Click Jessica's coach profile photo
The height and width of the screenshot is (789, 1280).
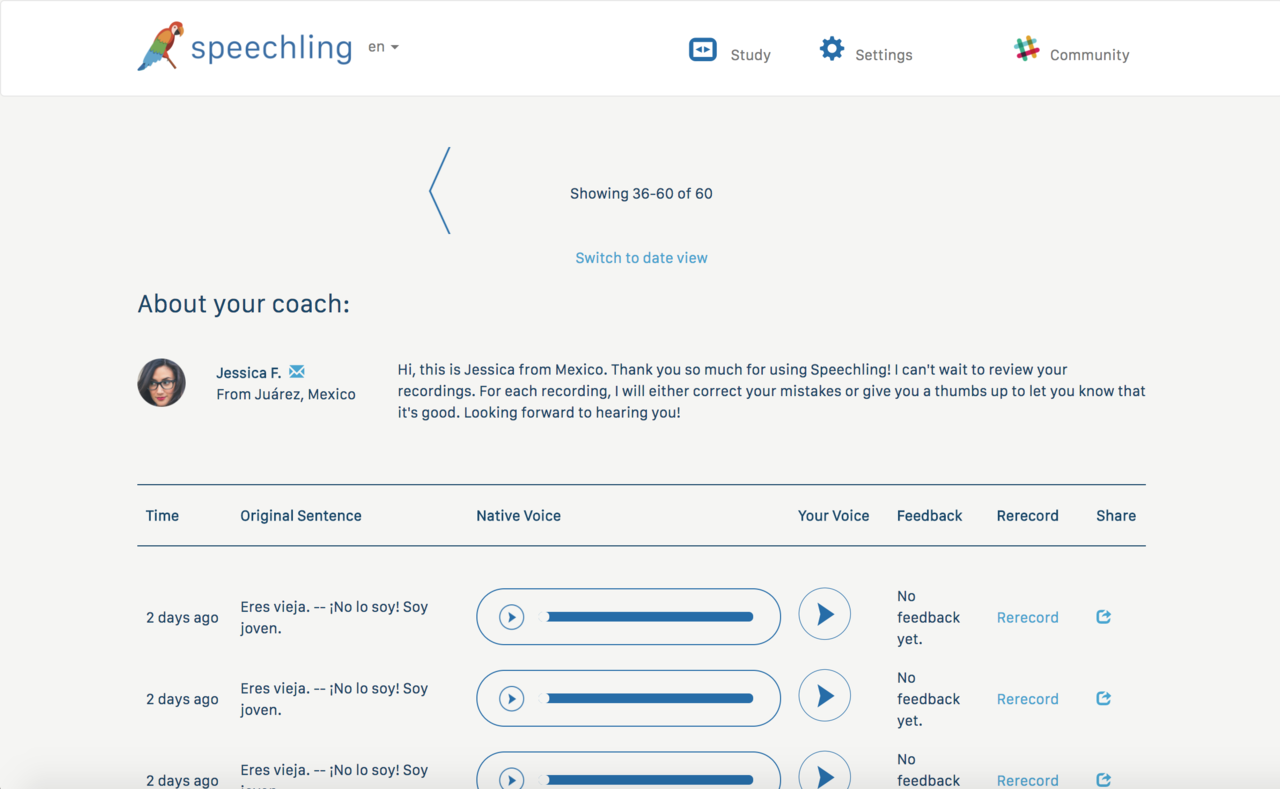click(162, 383)
